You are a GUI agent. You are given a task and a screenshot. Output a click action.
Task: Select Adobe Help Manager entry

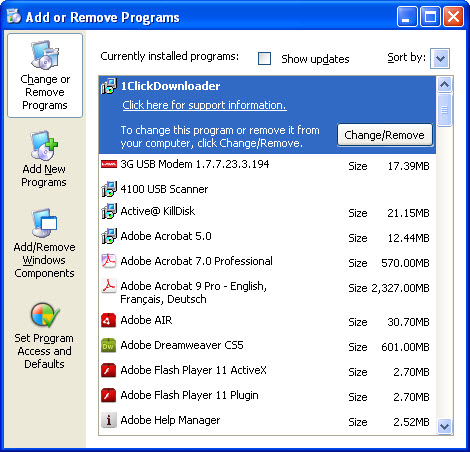pyautogui.click(x=267, y=421)
